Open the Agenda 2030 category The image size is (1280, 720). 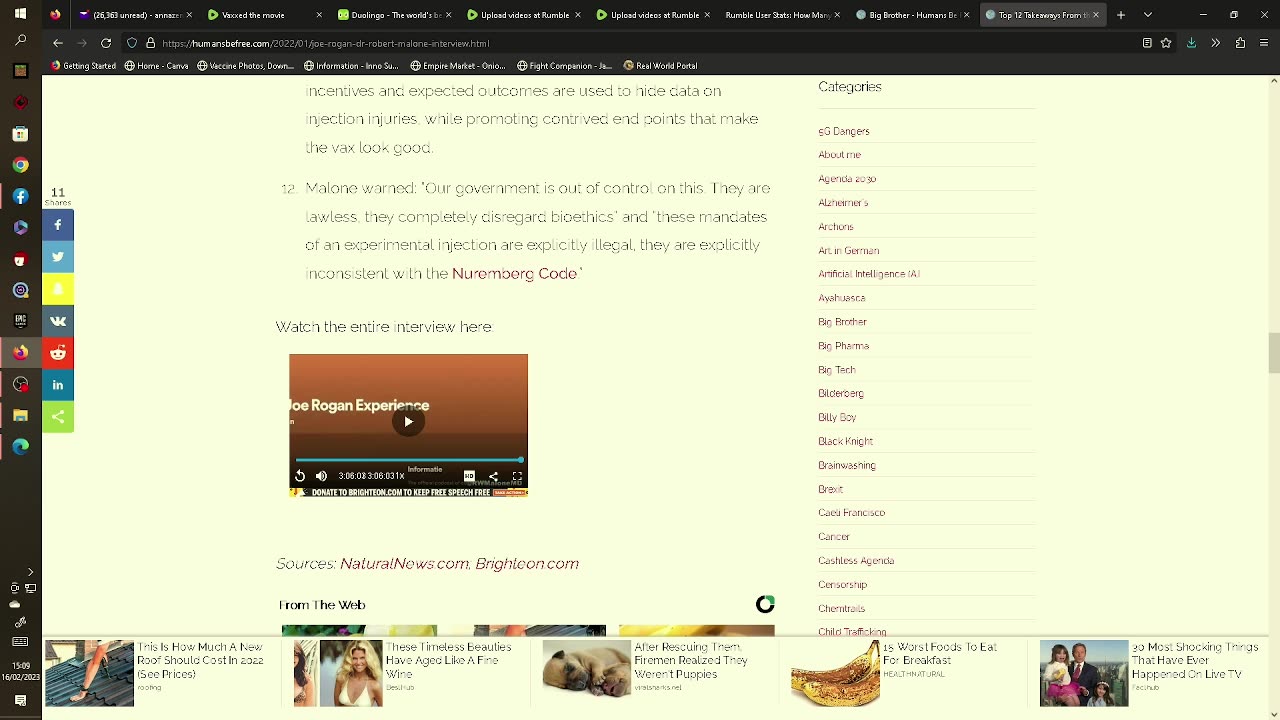coord(847,179)
